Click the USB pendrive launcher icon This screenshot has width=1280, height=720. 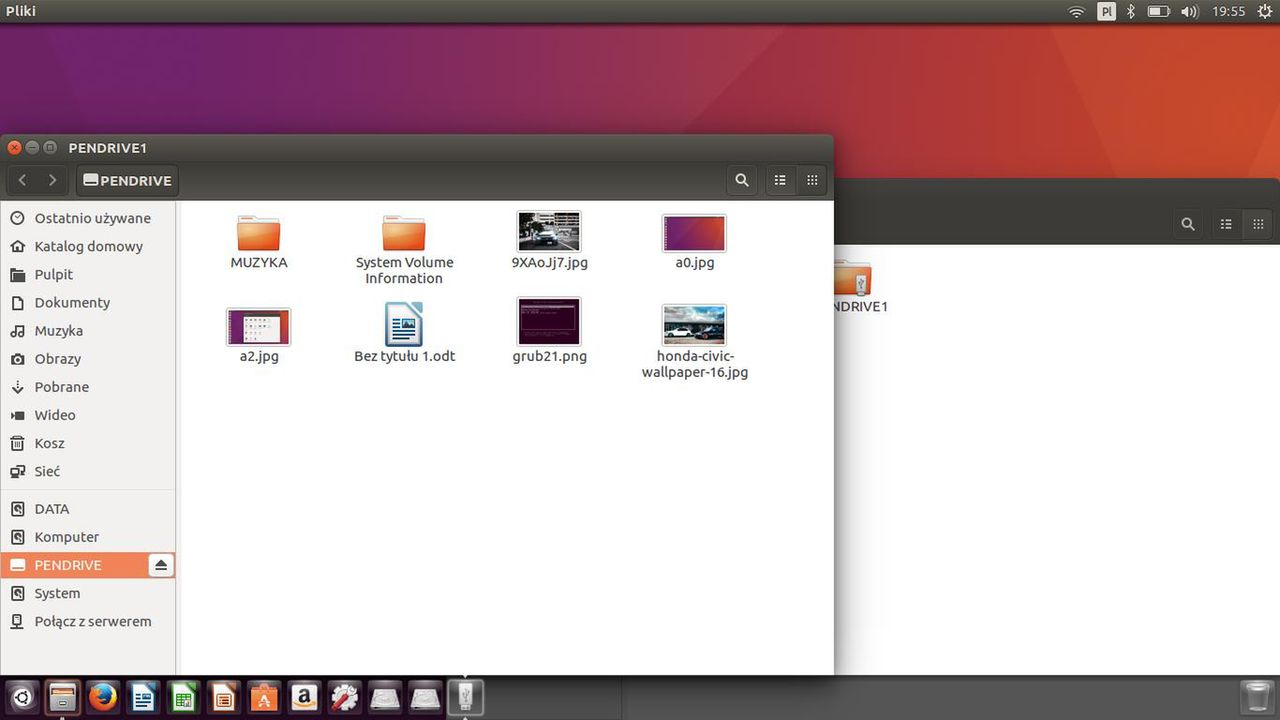[x=465, y=697]
